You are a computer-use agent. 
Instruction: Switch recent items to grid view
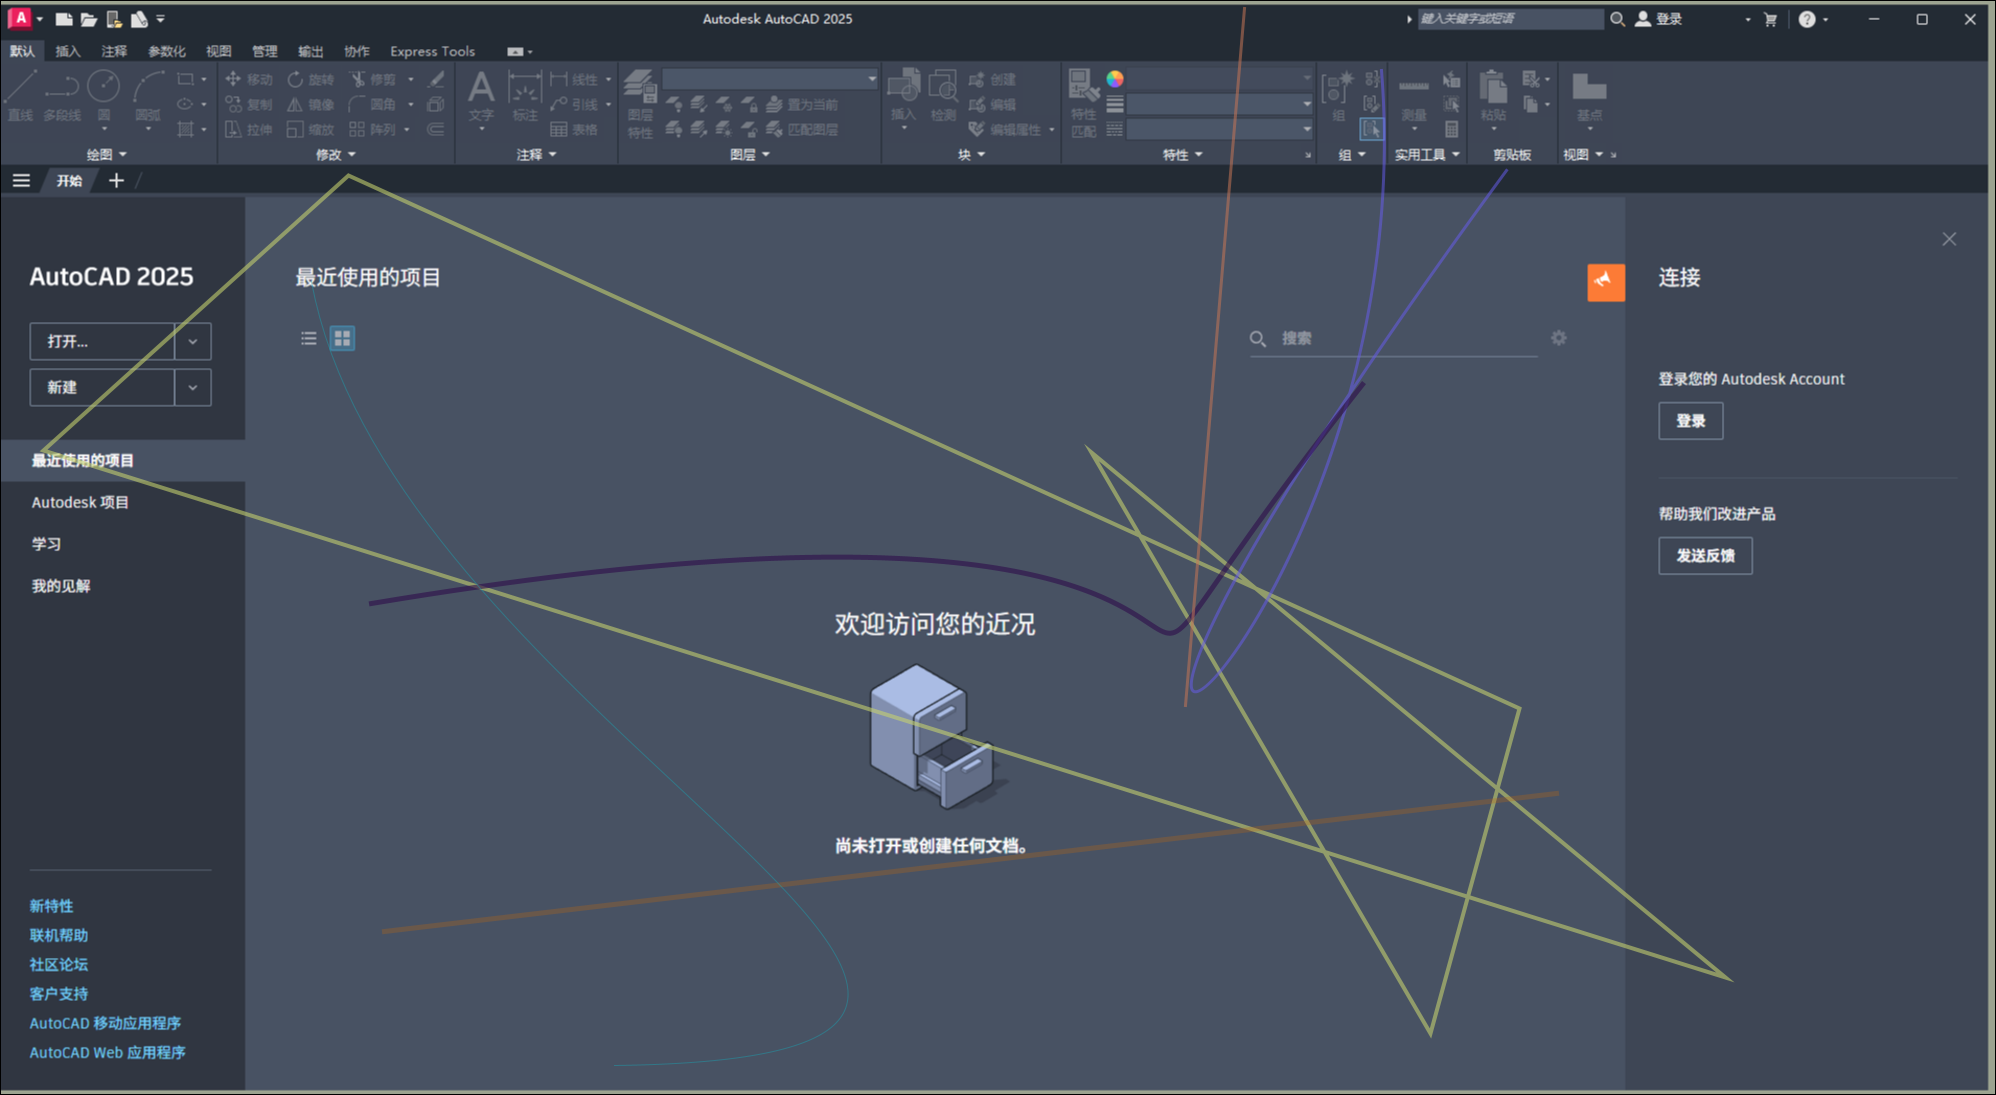point(342,338)
